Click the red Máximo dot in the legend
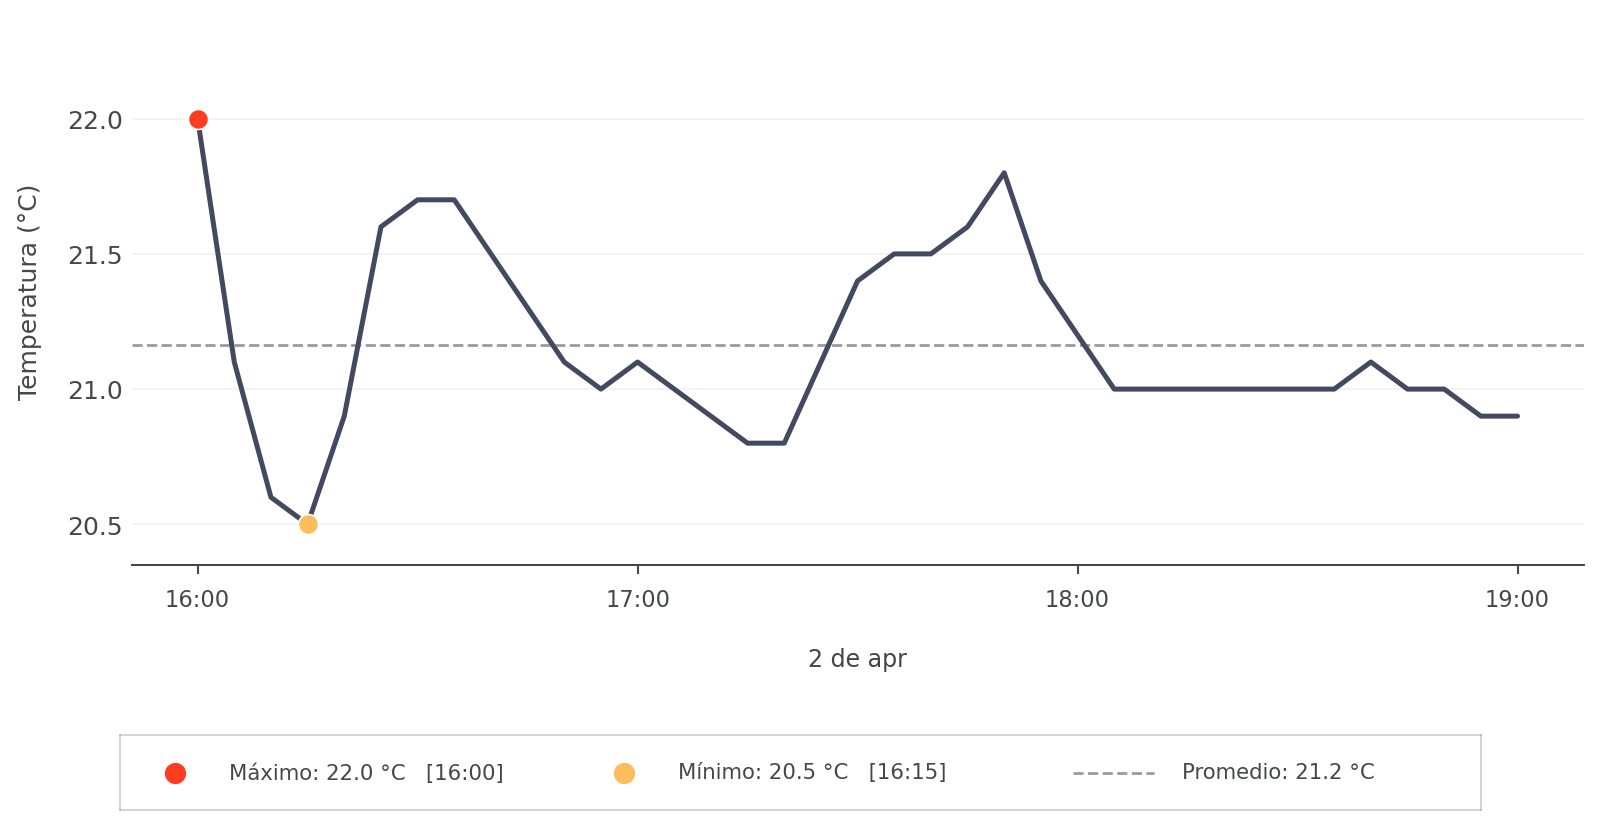Screen dimensions: 1601x828 [175, 773]
